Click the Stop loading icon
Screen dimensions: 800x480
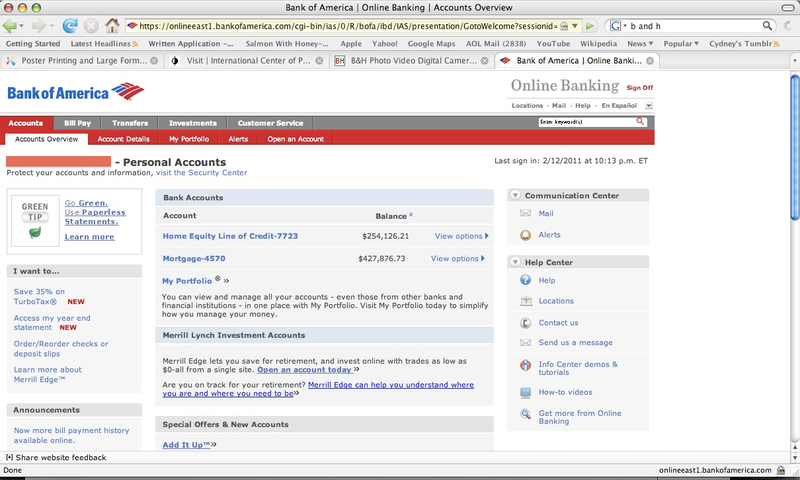pyautogui.click(x=91, y=26)
